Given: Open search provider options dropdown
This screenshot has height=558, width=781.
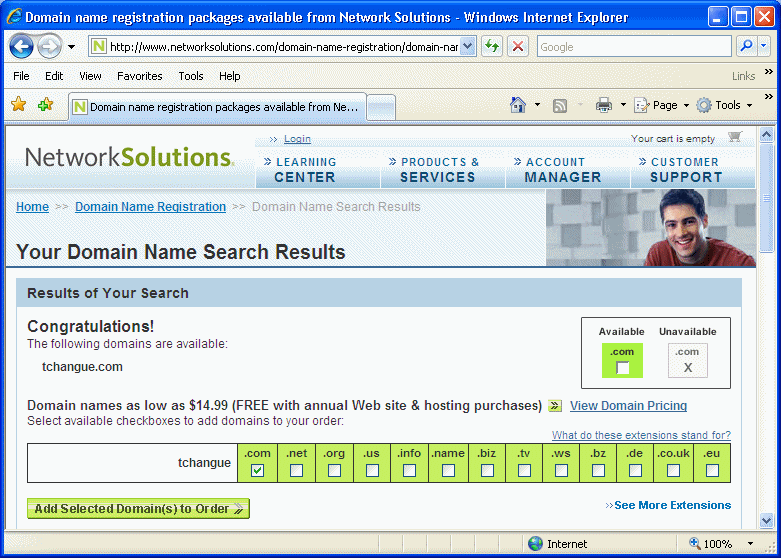Looking at the screenshot, I should point(764,46).
